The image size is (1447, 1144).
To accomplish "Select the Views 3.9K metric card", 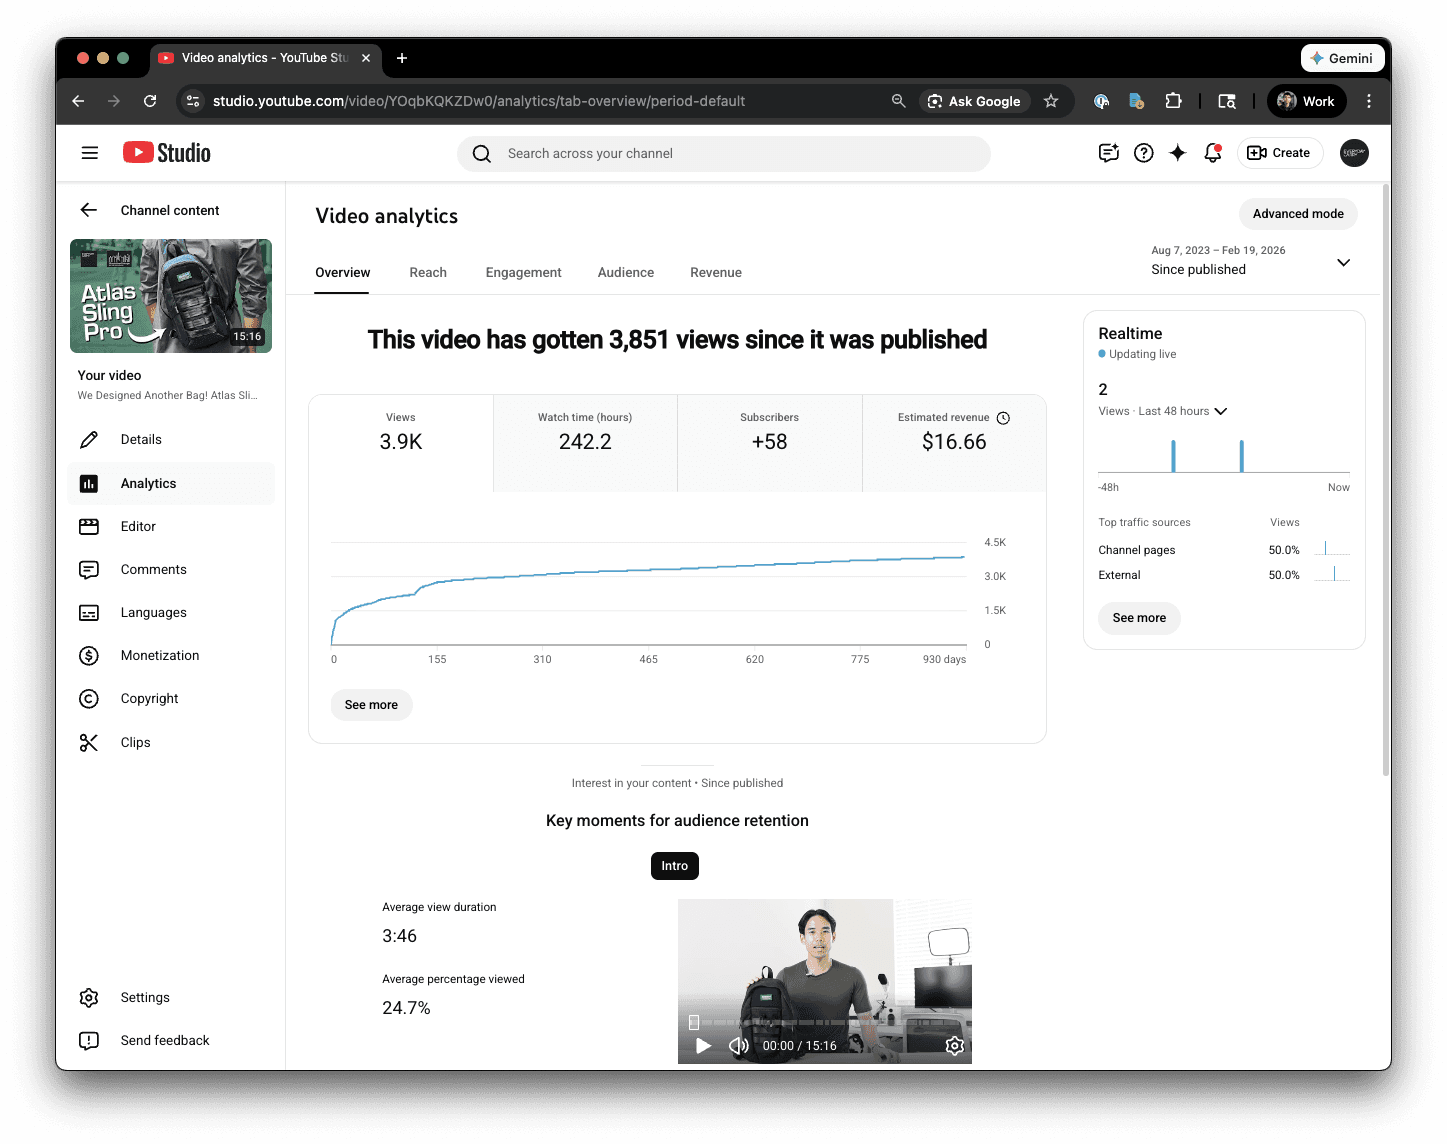I will pyautogui.click(x=401, y=443).
